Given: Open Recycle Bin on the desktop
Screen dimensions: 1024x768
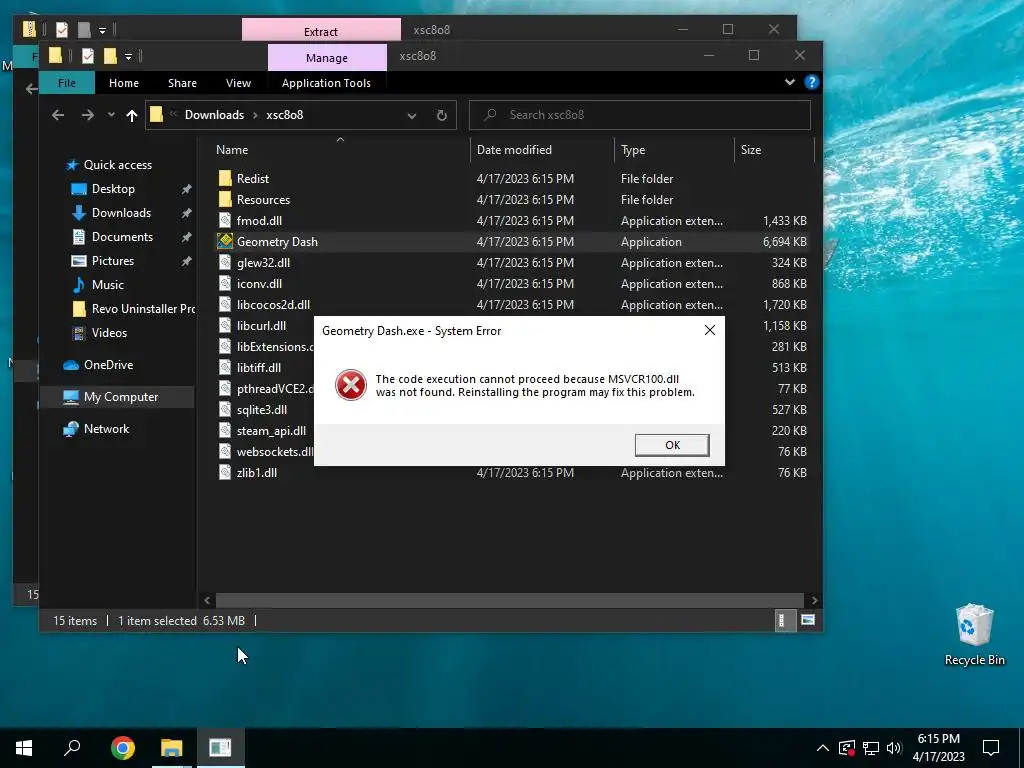Looking at the screenshot, I should click(x=974, y=635).
